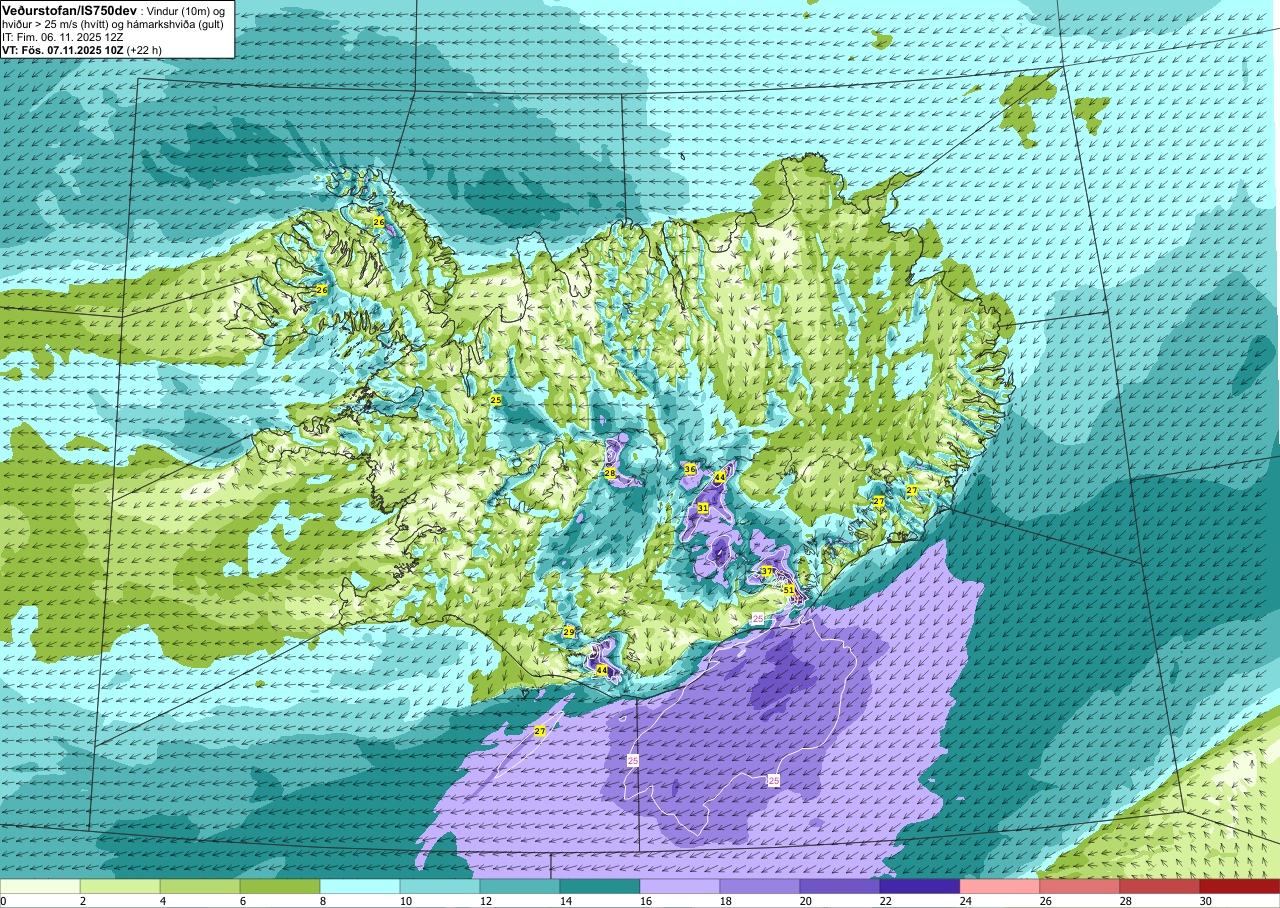The image size is (1280, 908).
Task: Click the dark teal 14–16 m/s swatch
Action: tap(600, 886)
